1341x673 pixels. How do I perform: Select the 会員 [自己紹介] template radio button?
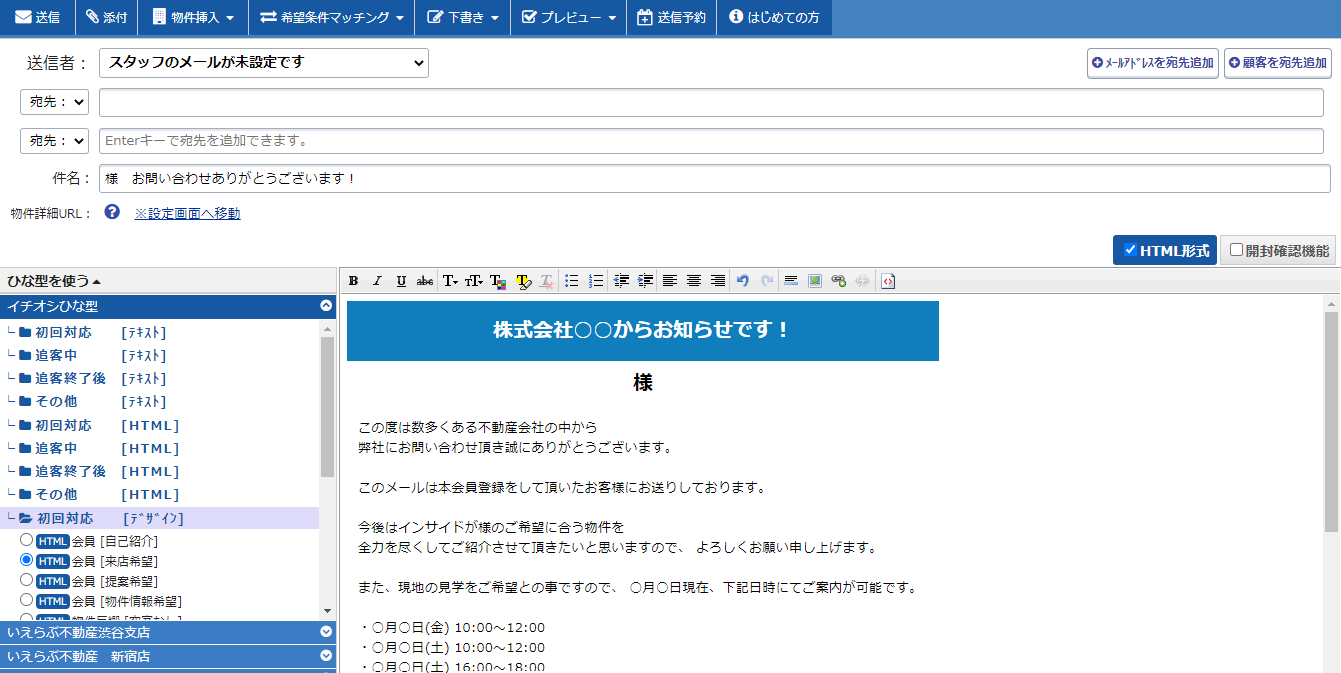[x=27, y=540]
